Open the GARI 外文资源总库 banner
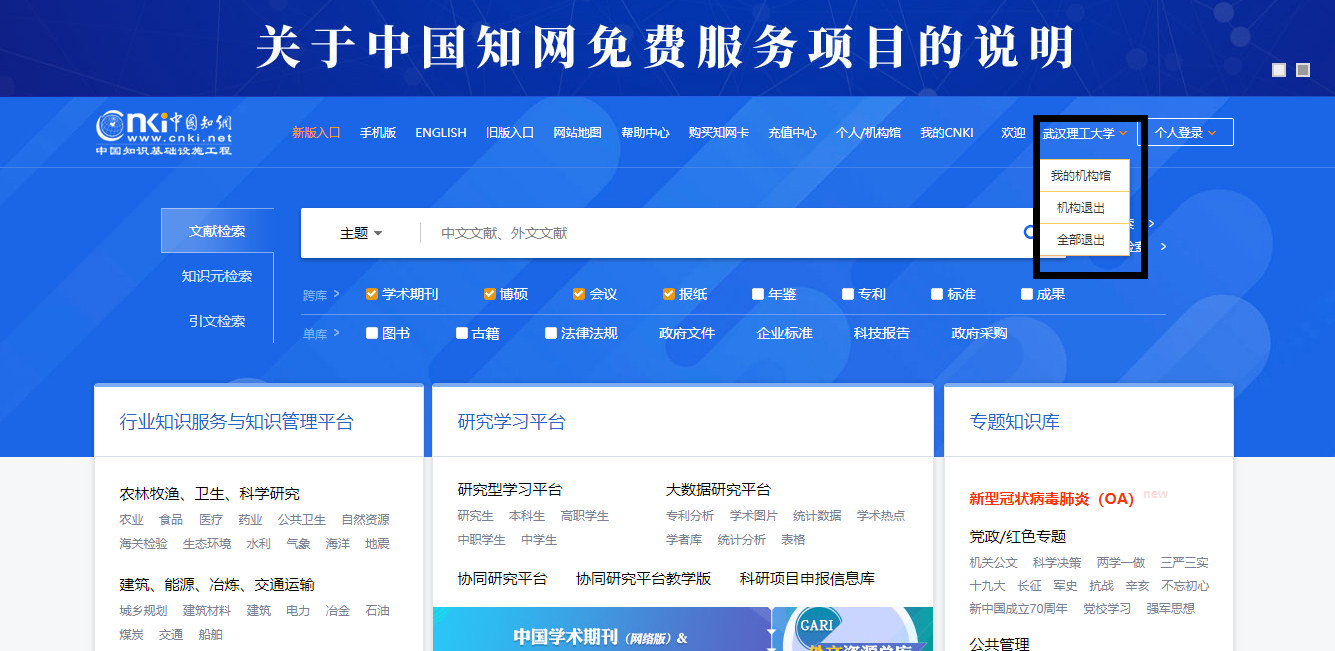Image resolution: width=1335 pixels, height=651 pixels. [x=853, y=629]
